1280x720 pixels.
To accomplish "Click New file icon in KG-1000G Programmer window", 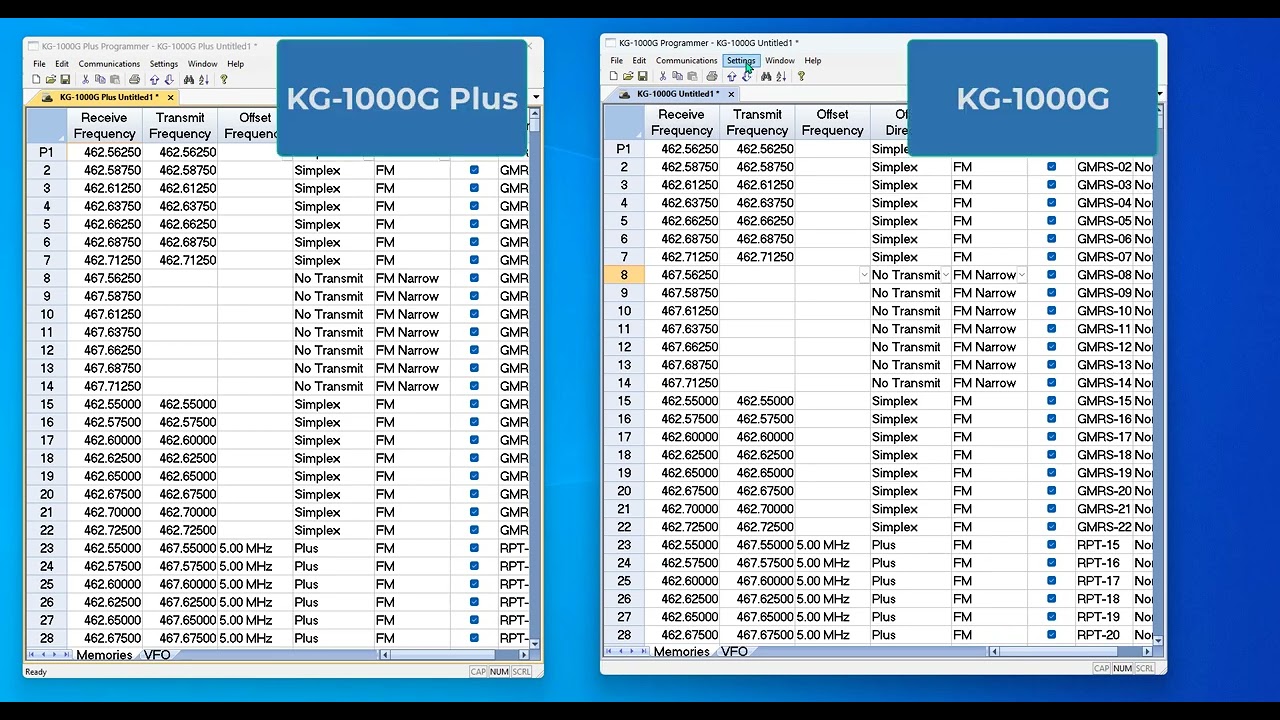I will click(x=614, y=76).
